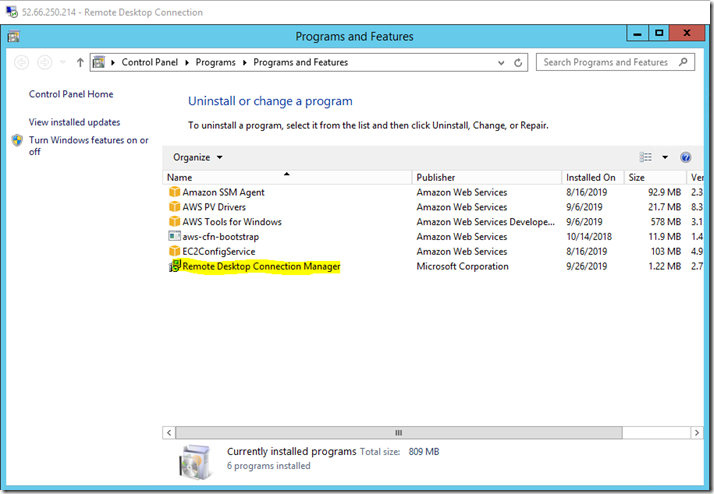Select the Programs and Features breadcrumb
This screenshot has height=494, width=714.
(x=301, y=62)
